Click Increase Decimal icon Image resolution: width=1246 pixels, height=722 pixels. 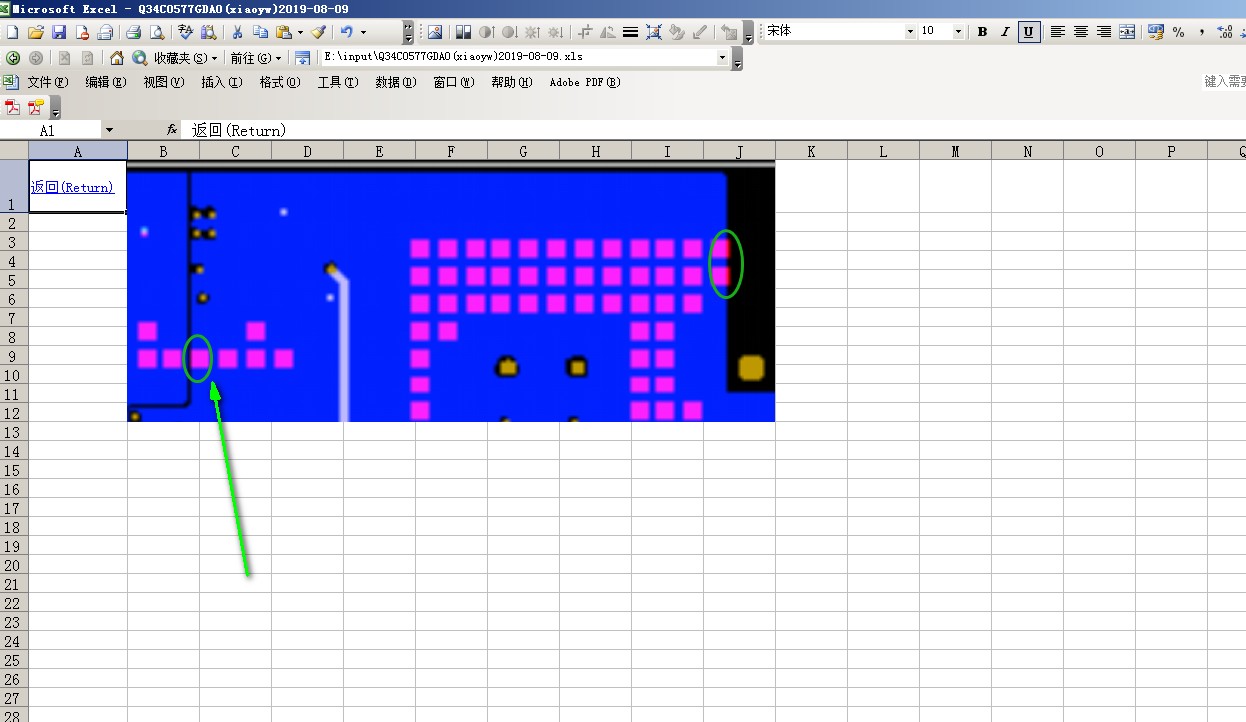pos(1225,32)
